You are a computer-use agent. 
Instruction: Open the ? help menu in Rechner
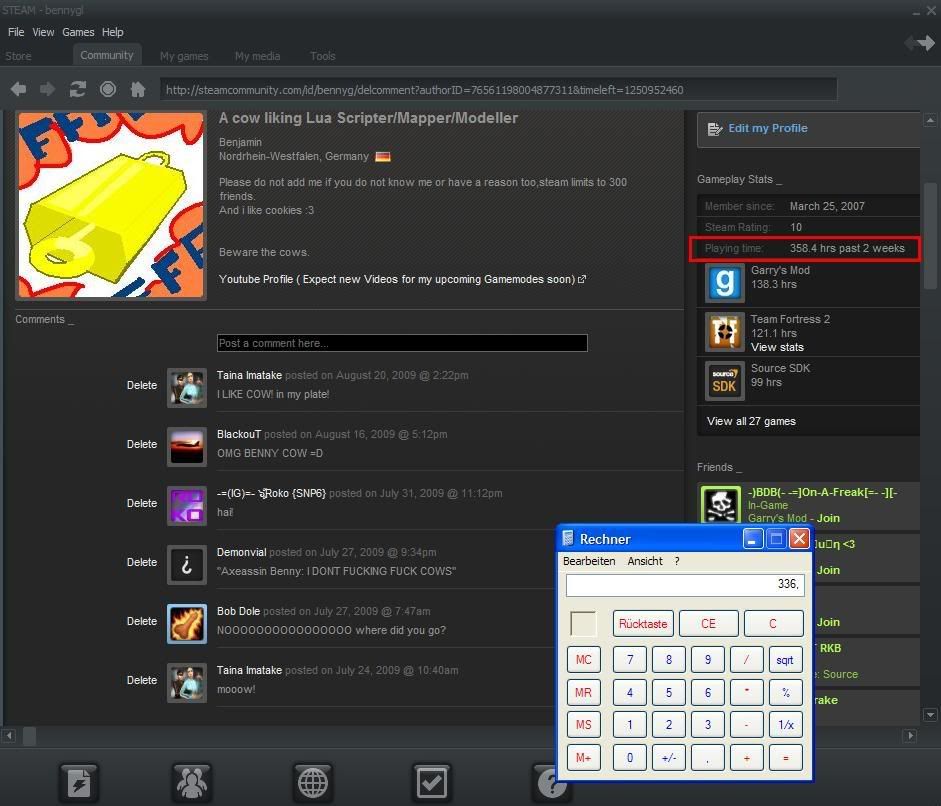coord(677,561)
